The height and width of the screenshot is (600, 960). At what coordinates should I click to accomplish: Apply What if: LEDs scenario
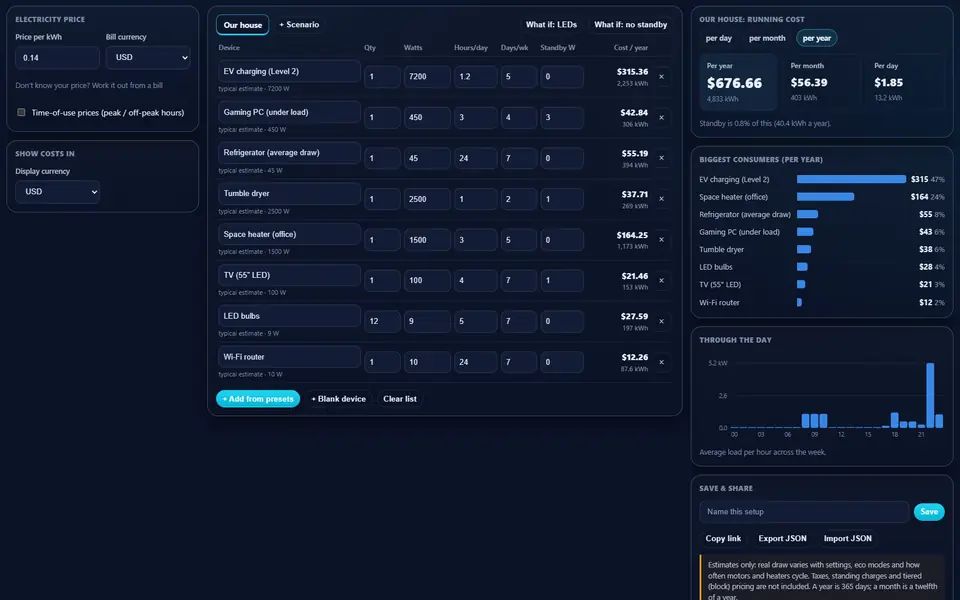pyautogui.click(x=551, y=25)
